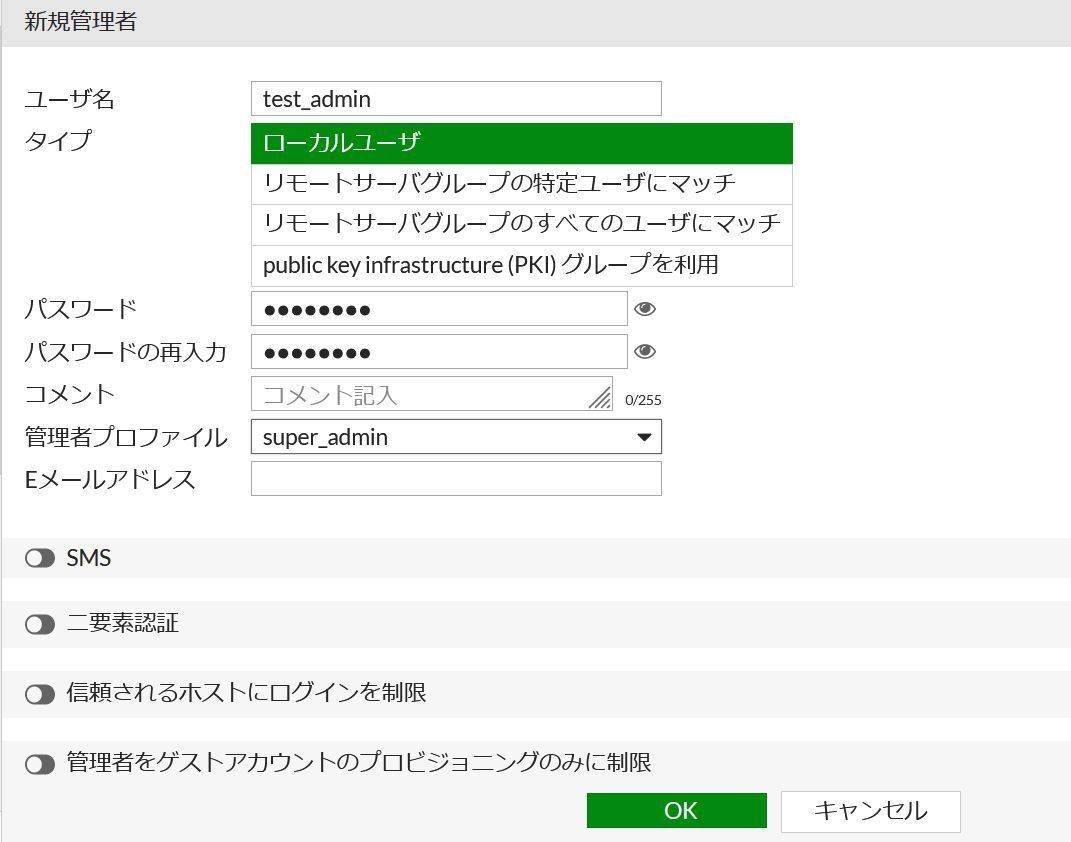Open the 管理者プロファイル dropdown
Viewport: 1071px width, 842px height.
pos(456,436)
